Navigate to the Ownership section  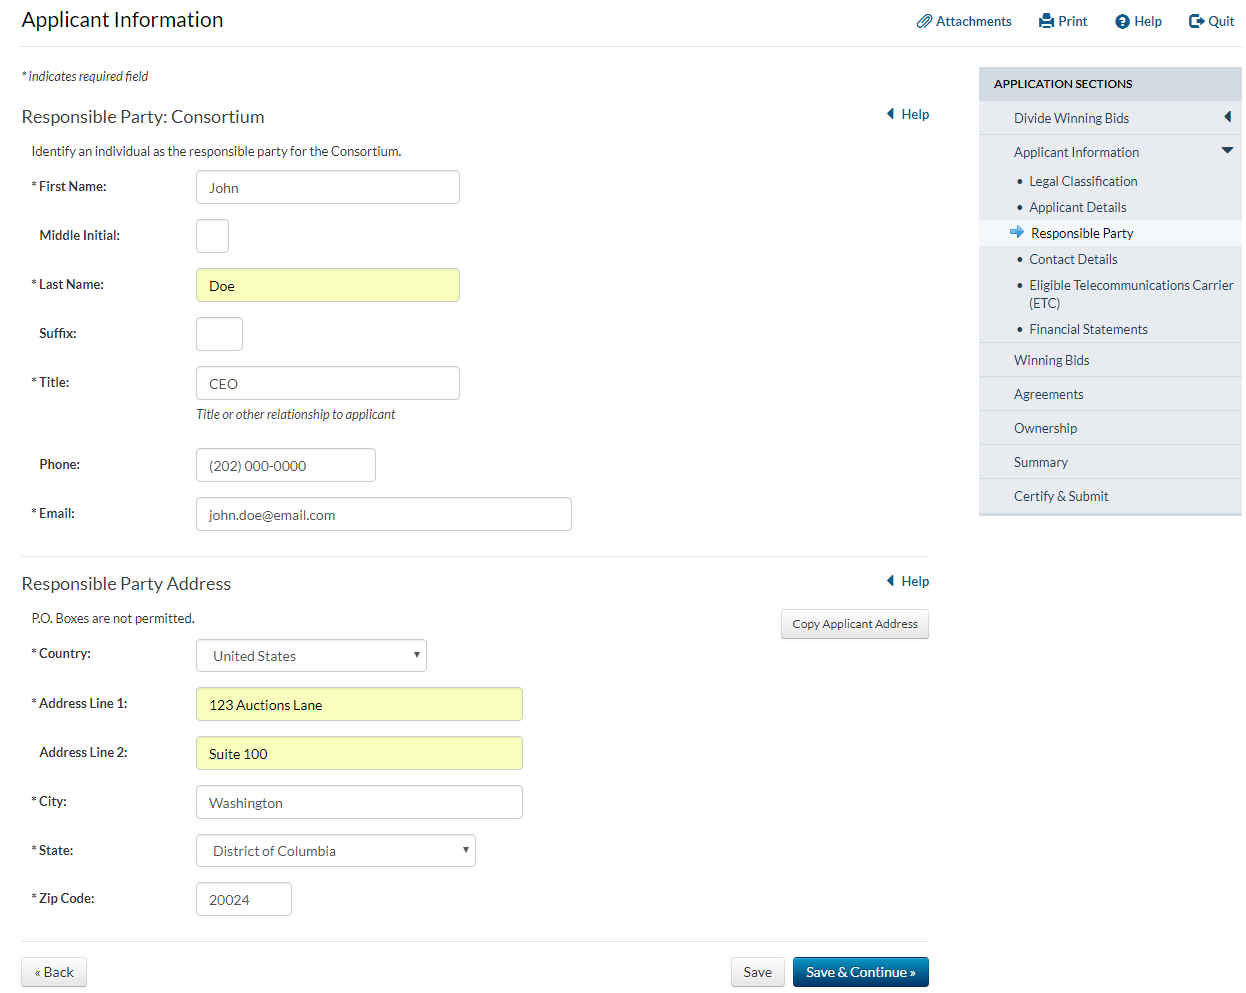[1045, 428]
